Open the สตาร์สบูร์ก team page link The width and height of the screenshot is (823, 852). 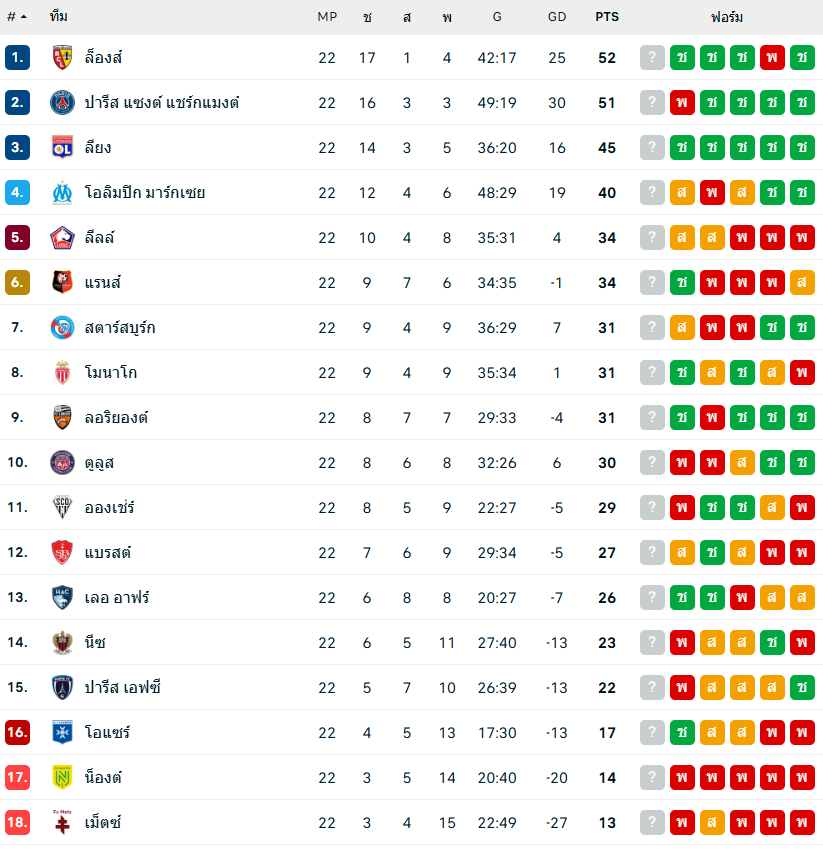[119, 328]
